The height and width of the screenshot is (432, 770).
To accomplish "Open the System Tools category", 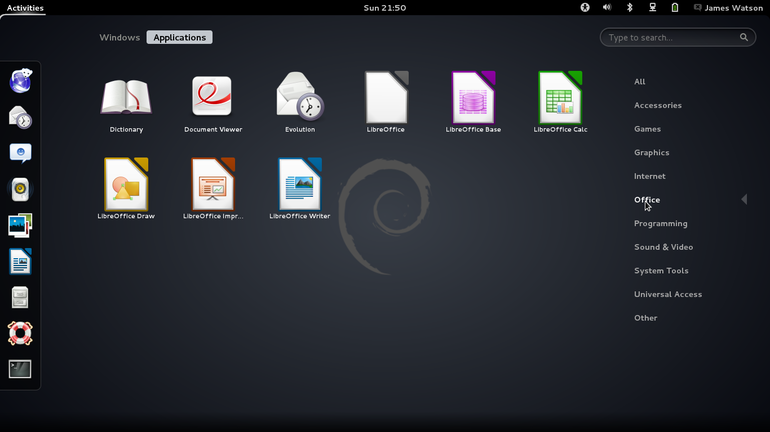I will [x=661, y=270].
